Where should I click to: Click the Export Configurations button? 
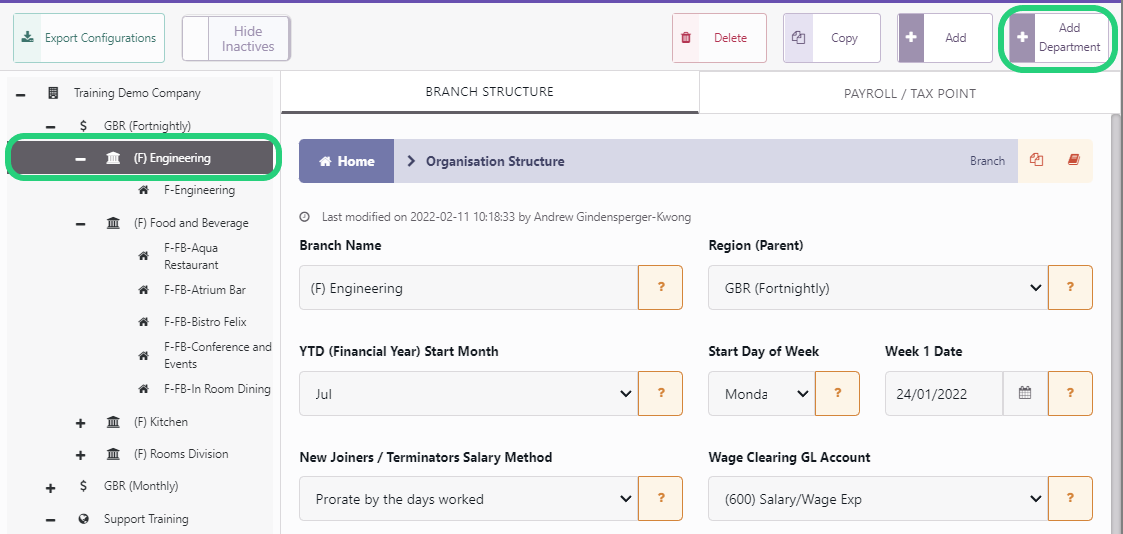click(89, 38)
